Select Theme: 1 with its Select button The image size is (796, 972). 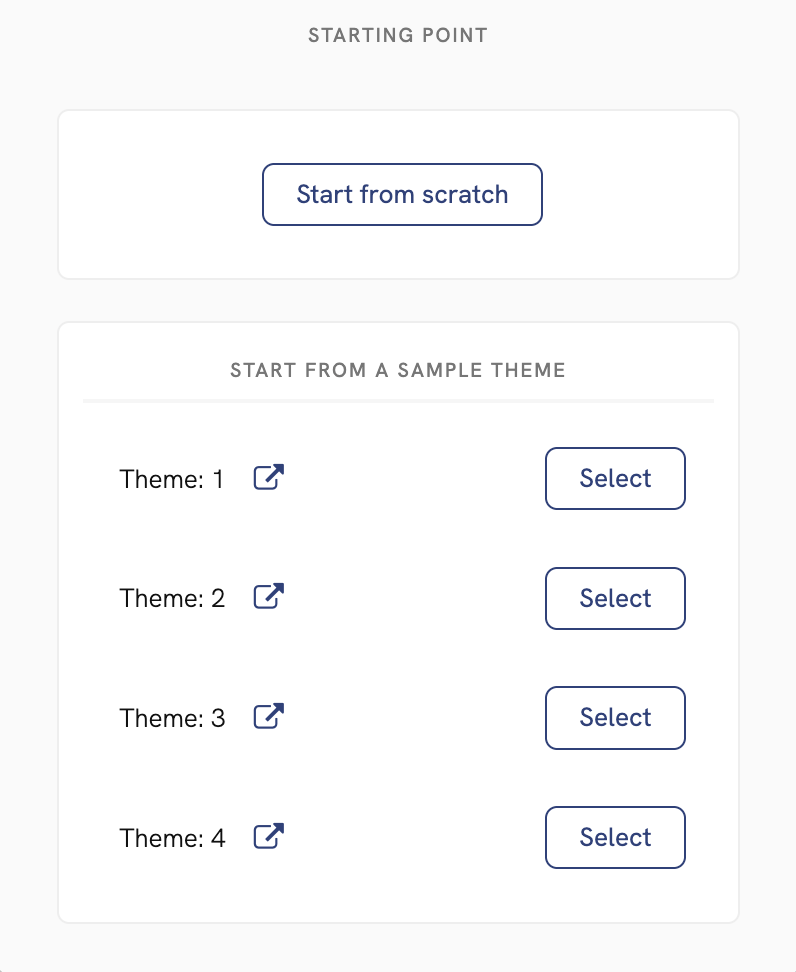(x=615, y=478)
